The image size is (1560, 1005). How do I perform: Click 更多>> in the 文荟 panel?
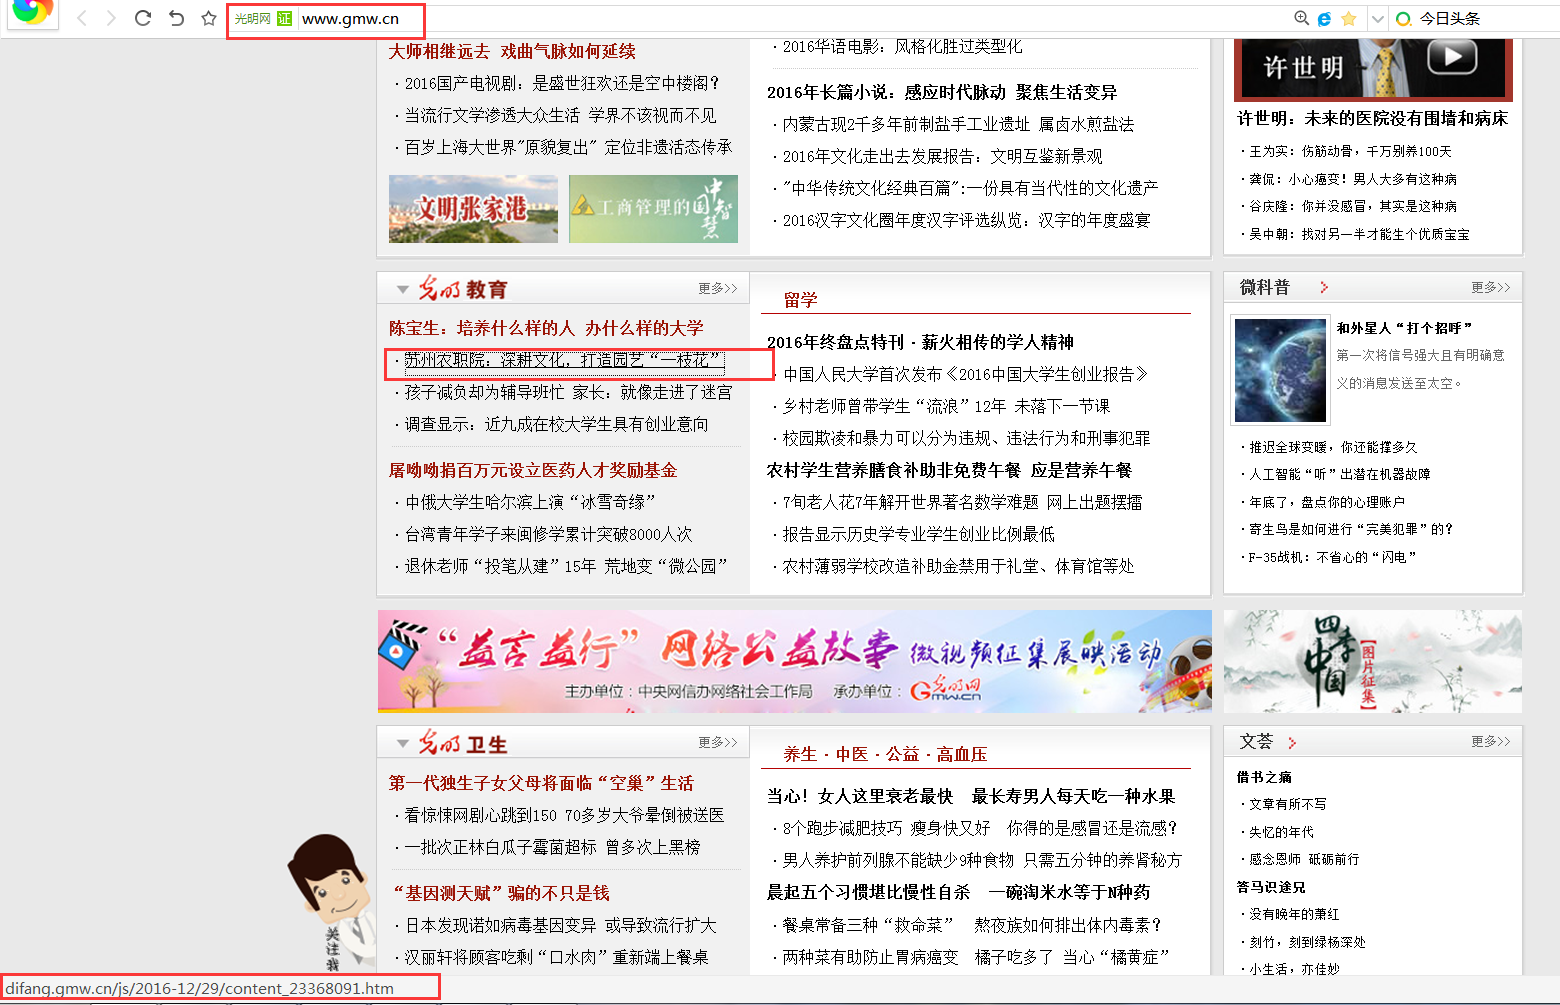coord(1491,741)
